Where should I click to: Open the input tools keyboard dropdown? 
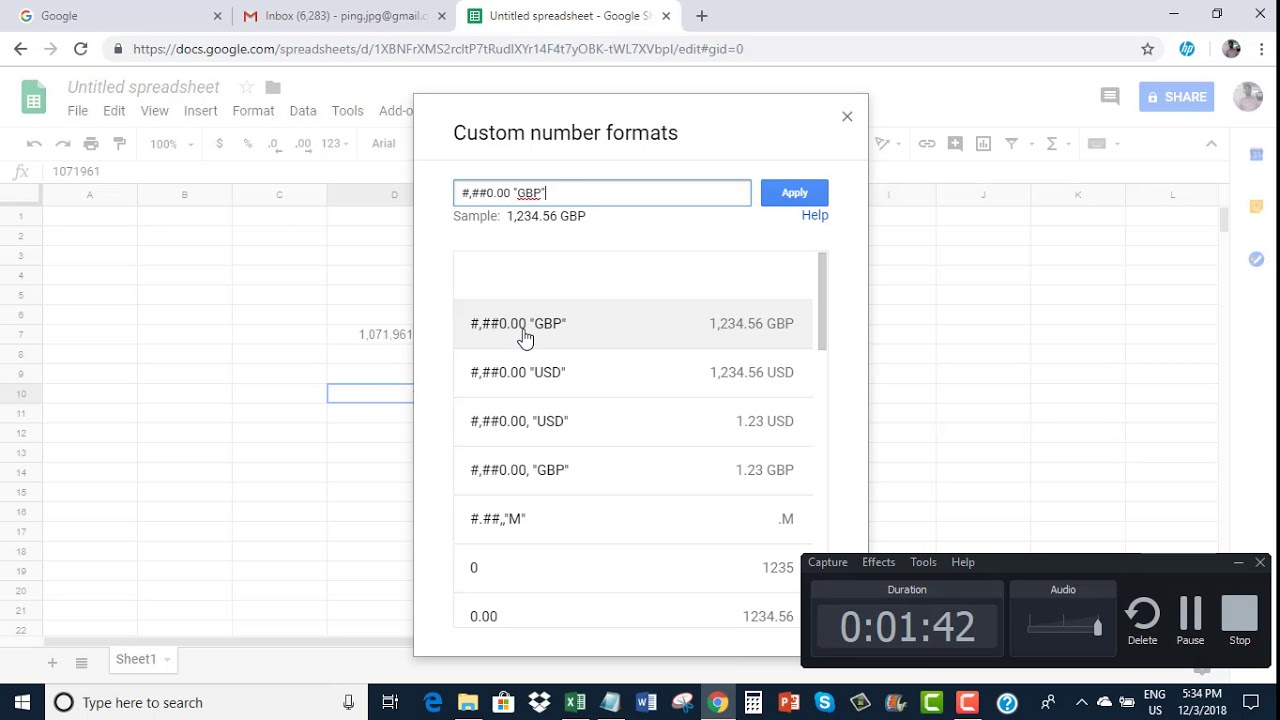point(1102,144)
